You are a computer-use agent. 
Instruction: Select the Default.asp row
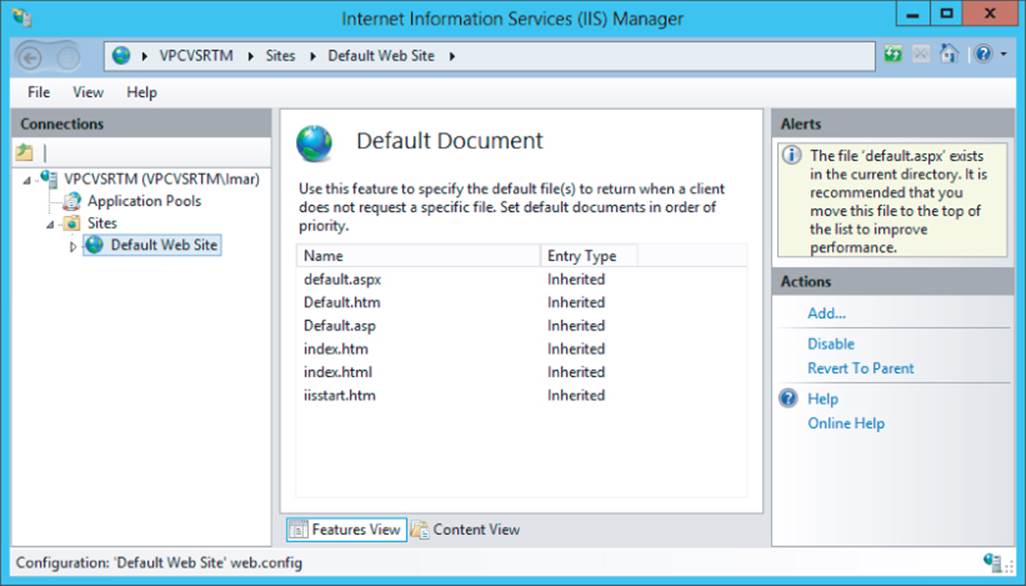point(521,326)
